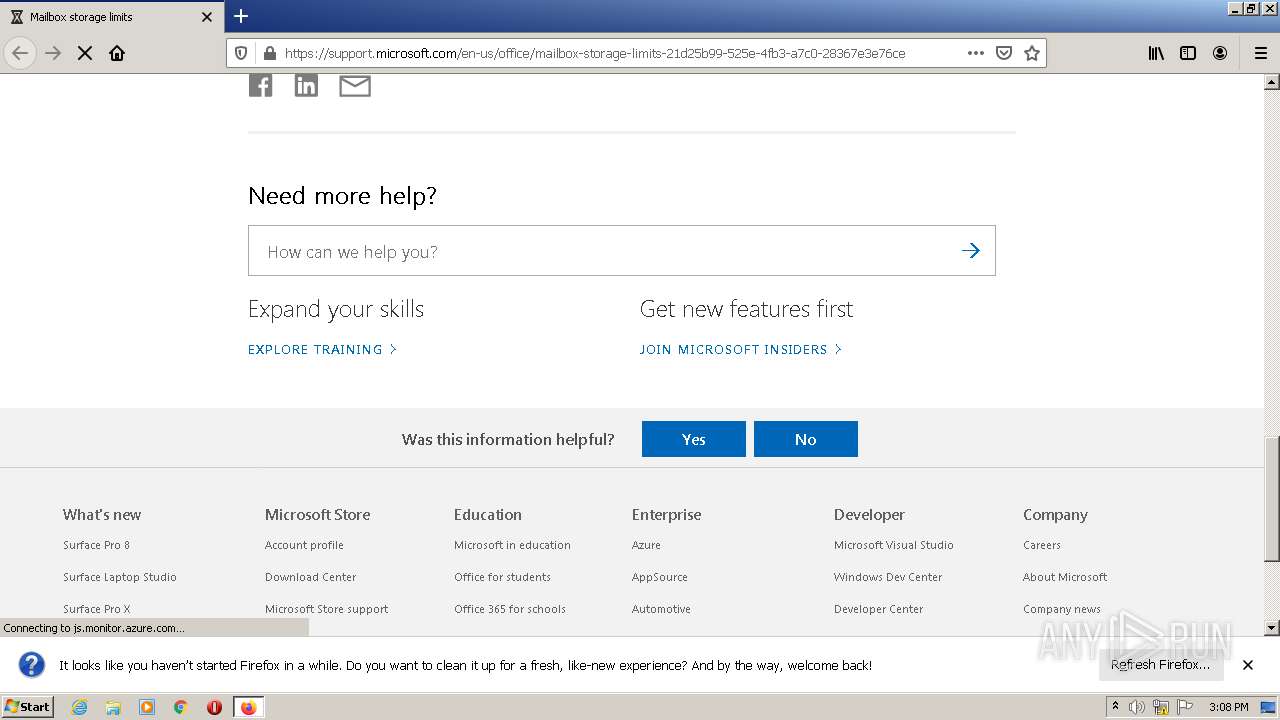Open Microsoft in education link
1280x720 pixels.
(x=512, y=545)
